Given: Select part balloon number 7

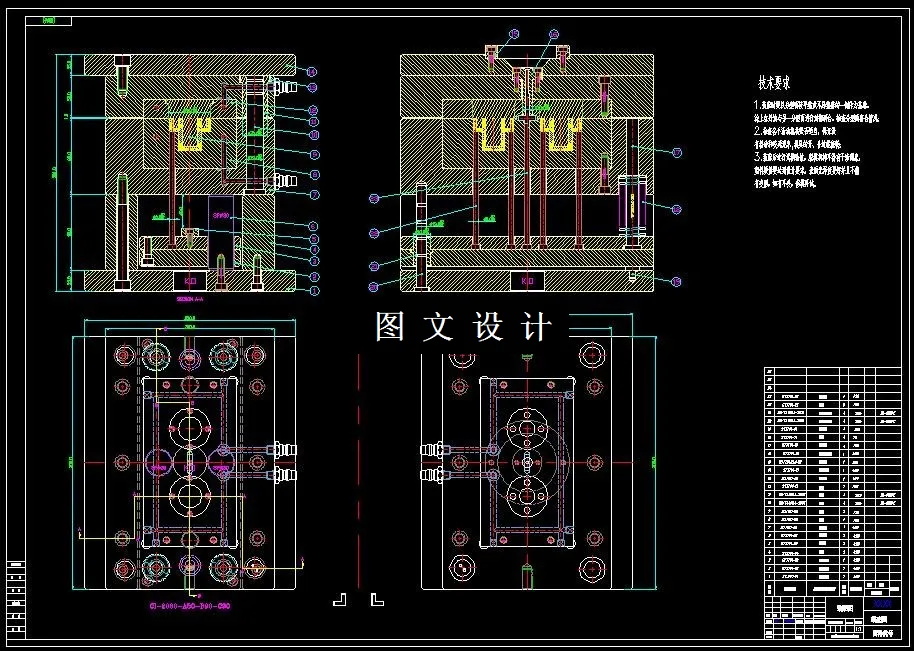Looking at the screenshot, I should pyautogui.click(x=315, y=196).
